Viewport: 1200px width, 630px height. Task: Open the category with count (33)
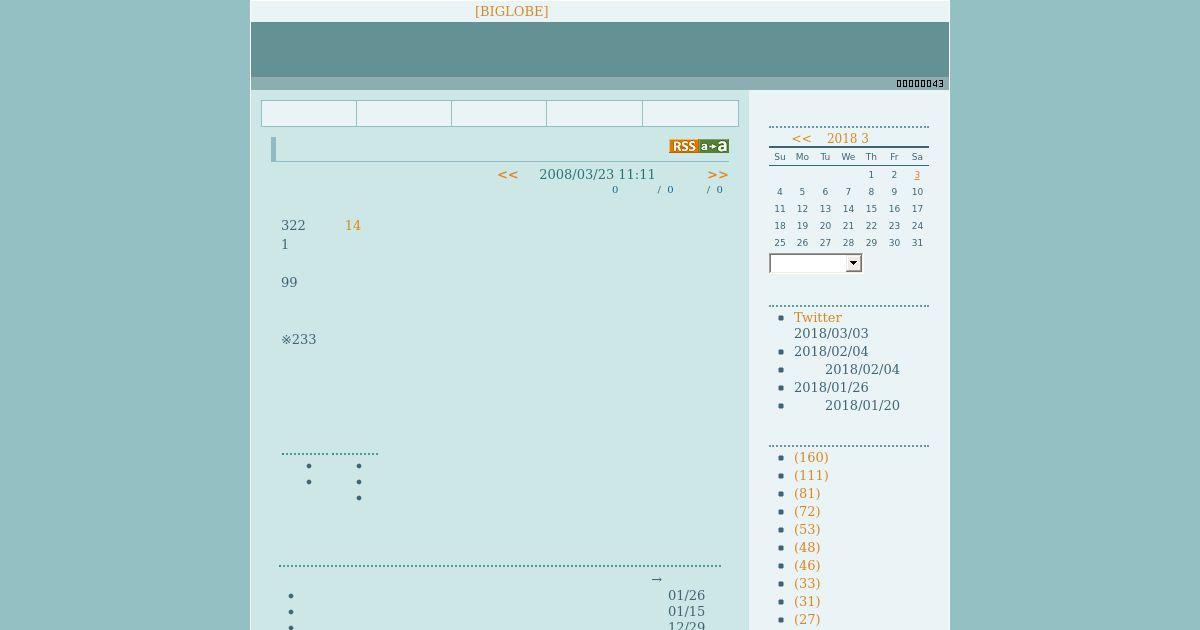[807, 584]
